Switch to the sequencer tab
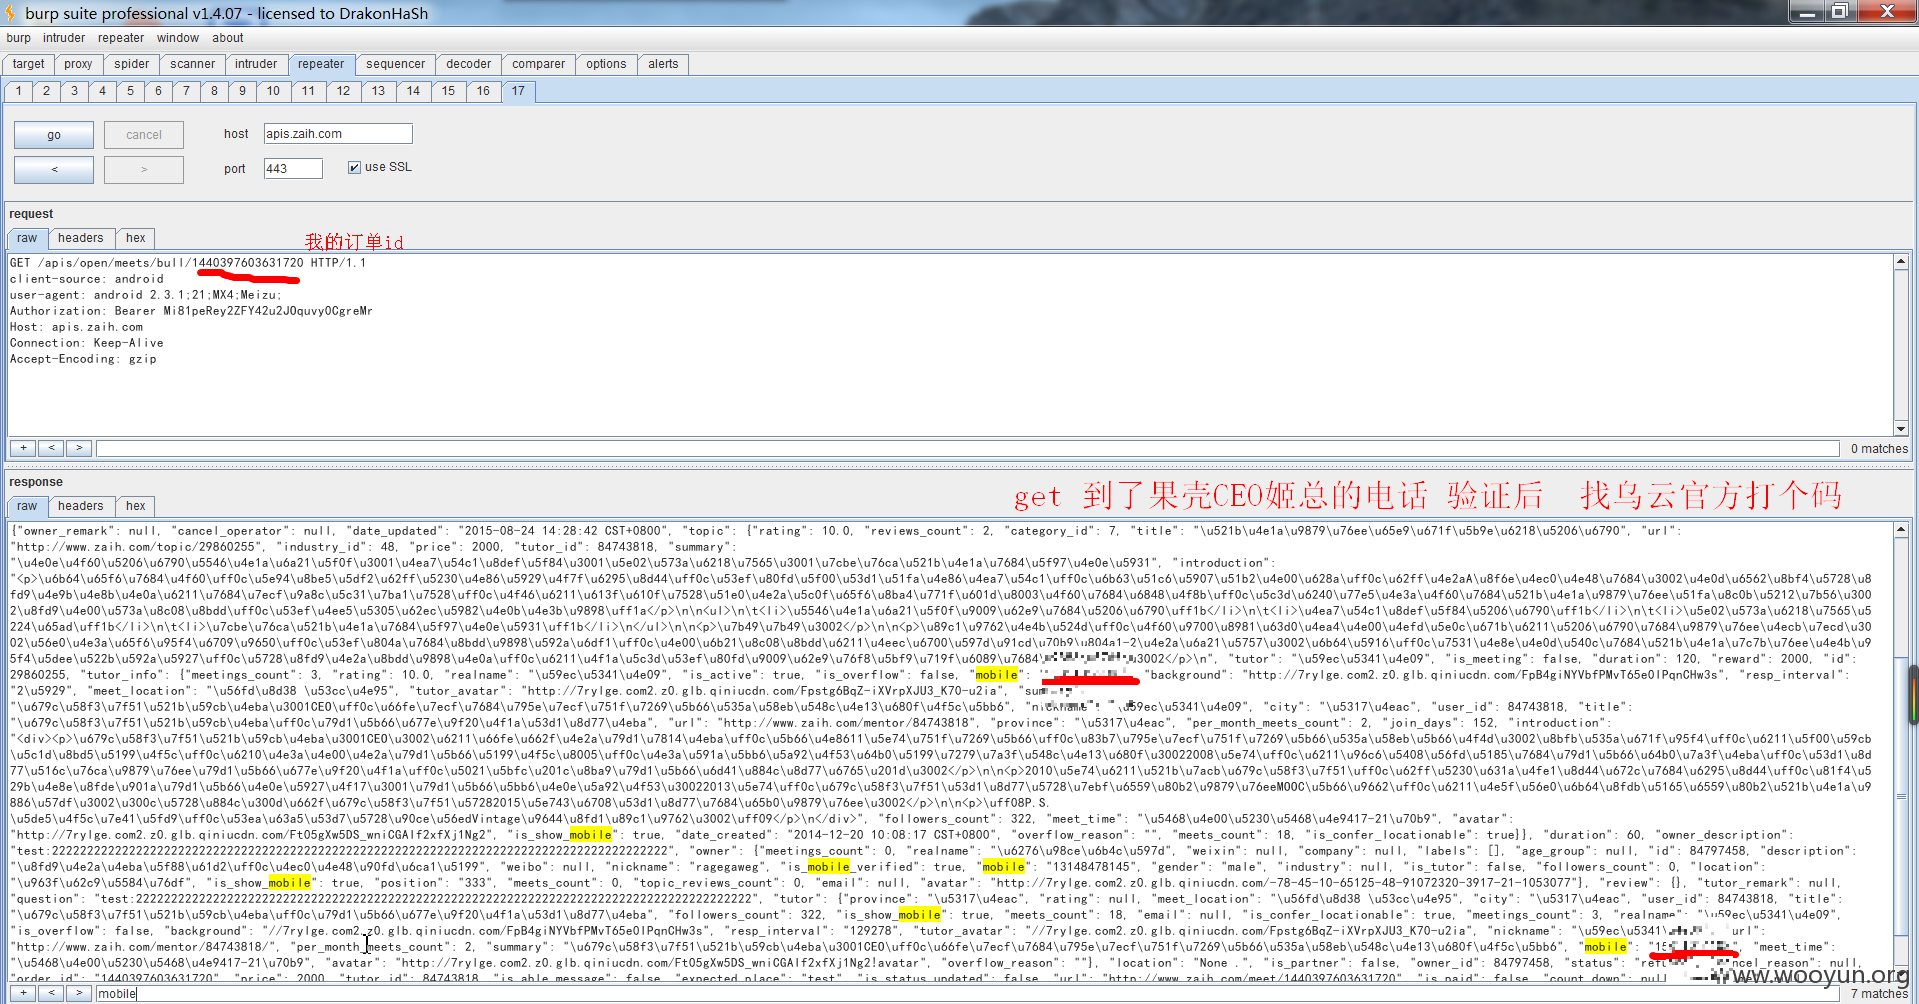This screenshot has width=1919, height=1004. [395, 64]
